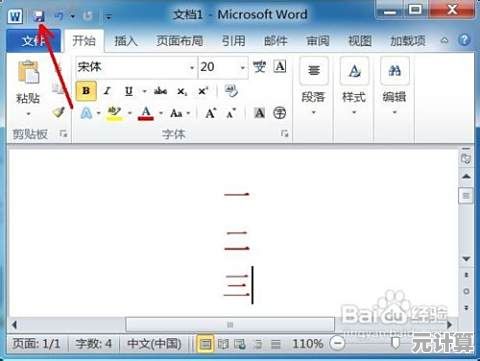Click the Text Highlight Color marker icon

114,113
